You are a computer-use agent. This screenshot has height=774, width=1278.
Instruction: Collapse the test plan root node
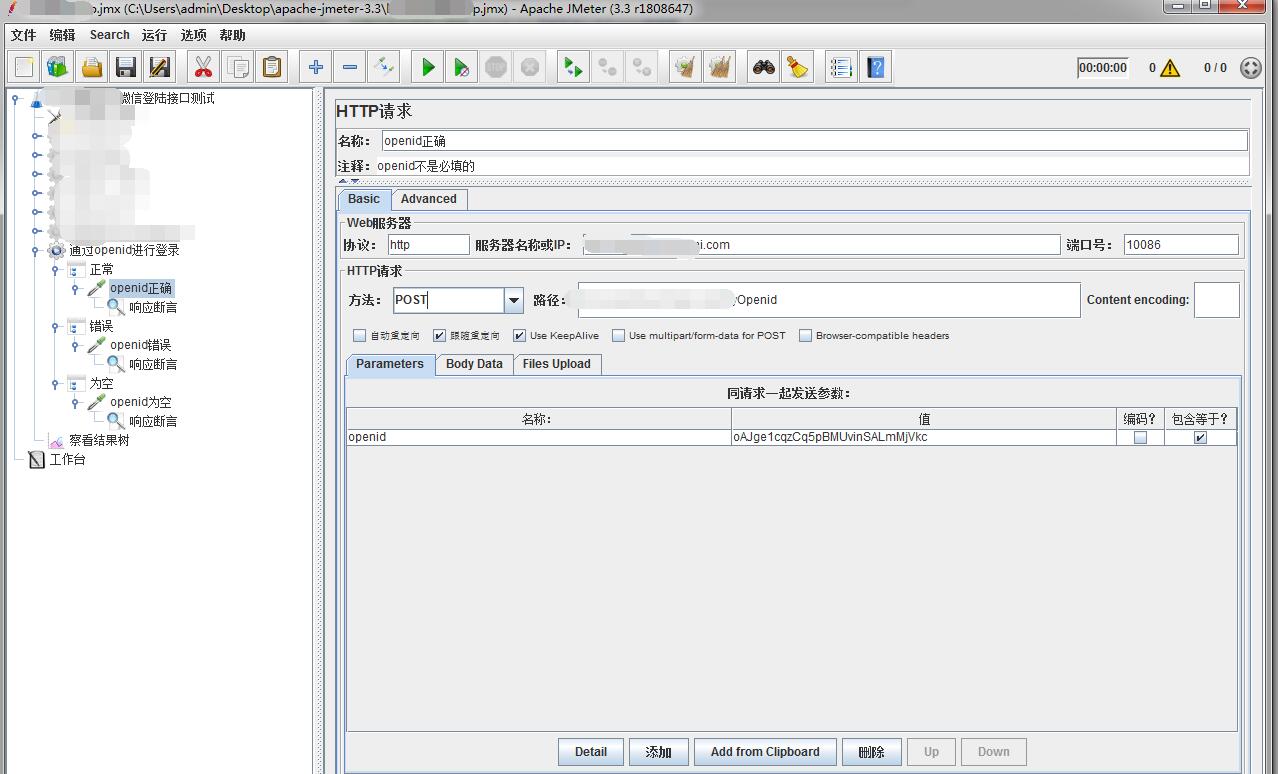click(15, 98)
